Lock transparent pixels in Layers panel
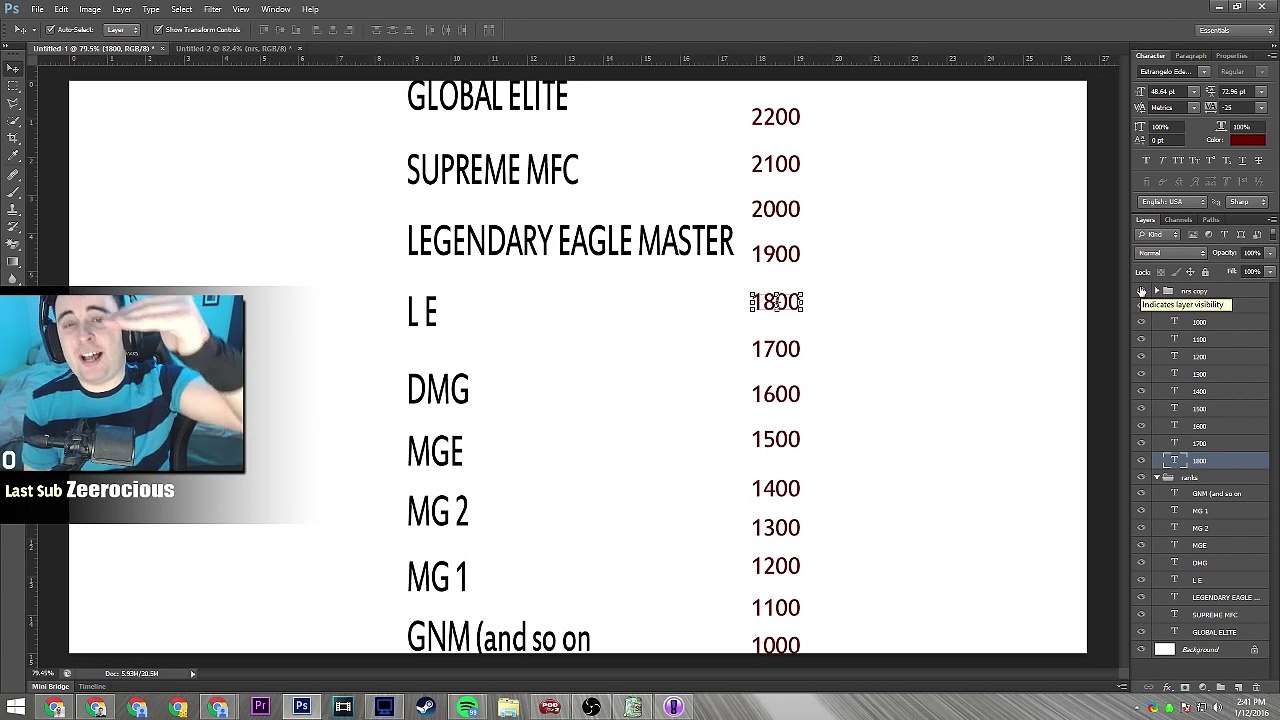 [1161, 271]
